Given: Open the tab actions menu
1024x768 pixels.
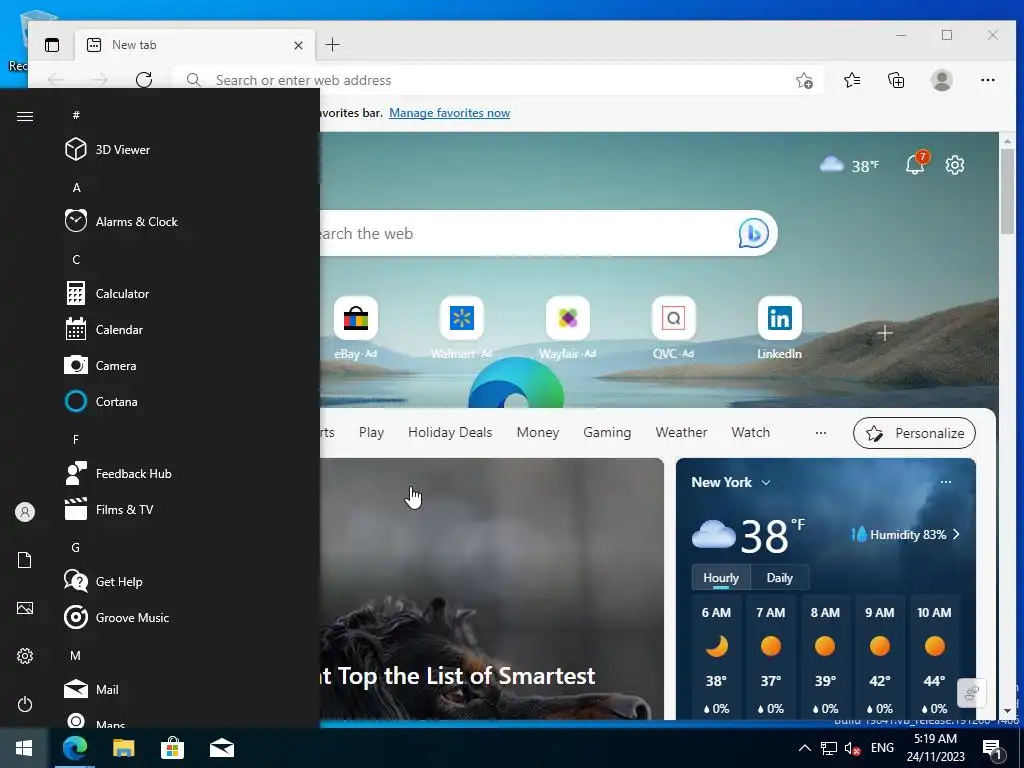Looking at the screenshot, I should click(52, 44).
